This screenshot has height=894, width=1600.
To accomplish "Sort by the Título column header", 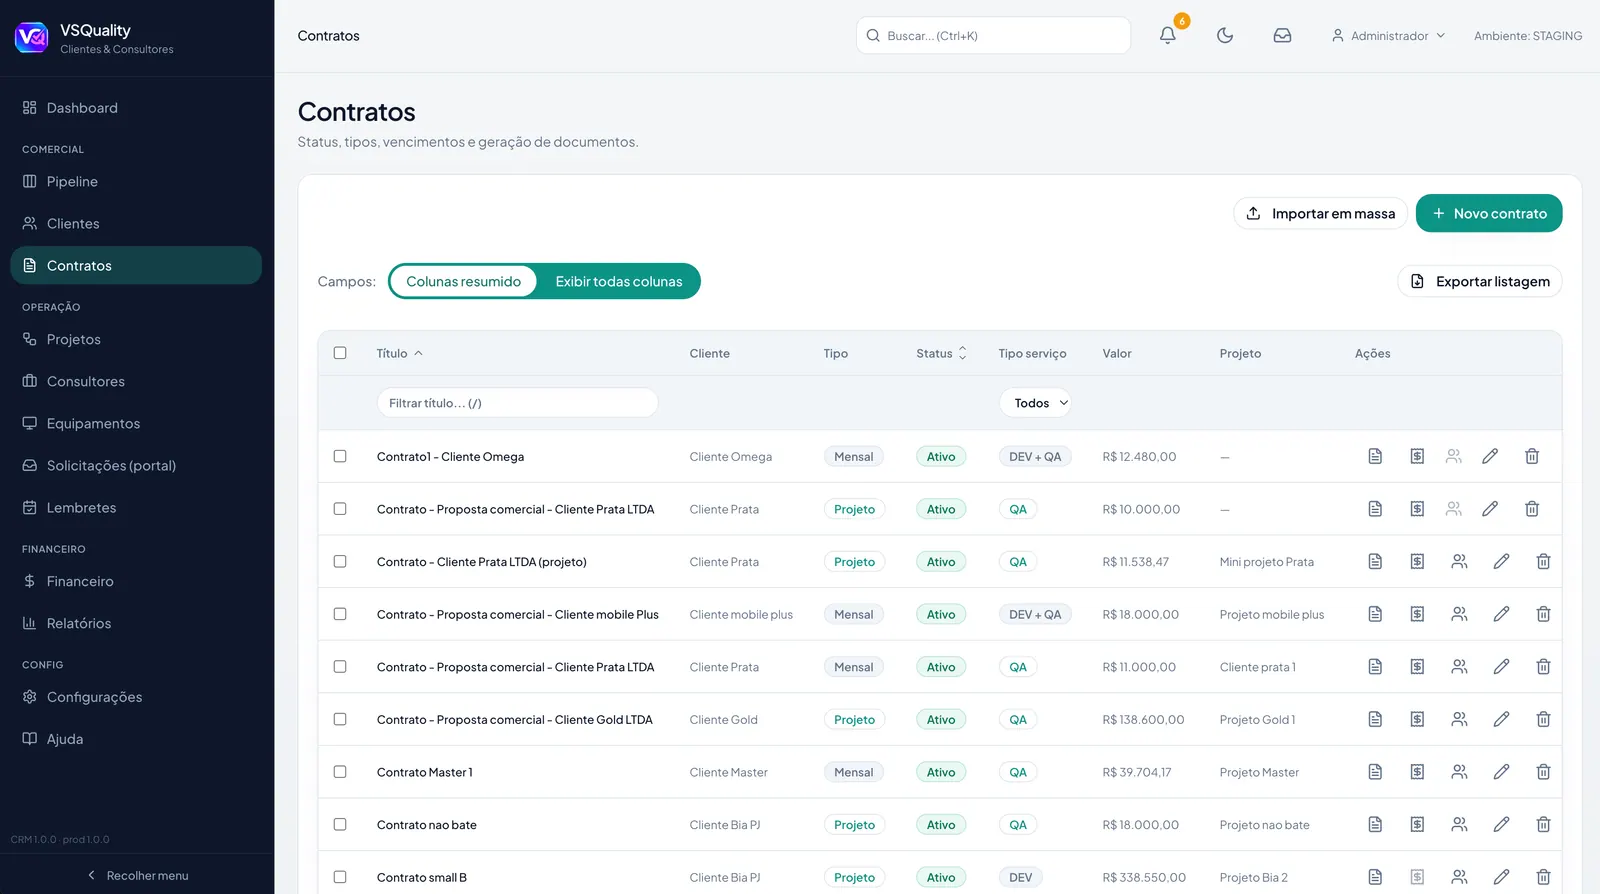I will point(399,353).
